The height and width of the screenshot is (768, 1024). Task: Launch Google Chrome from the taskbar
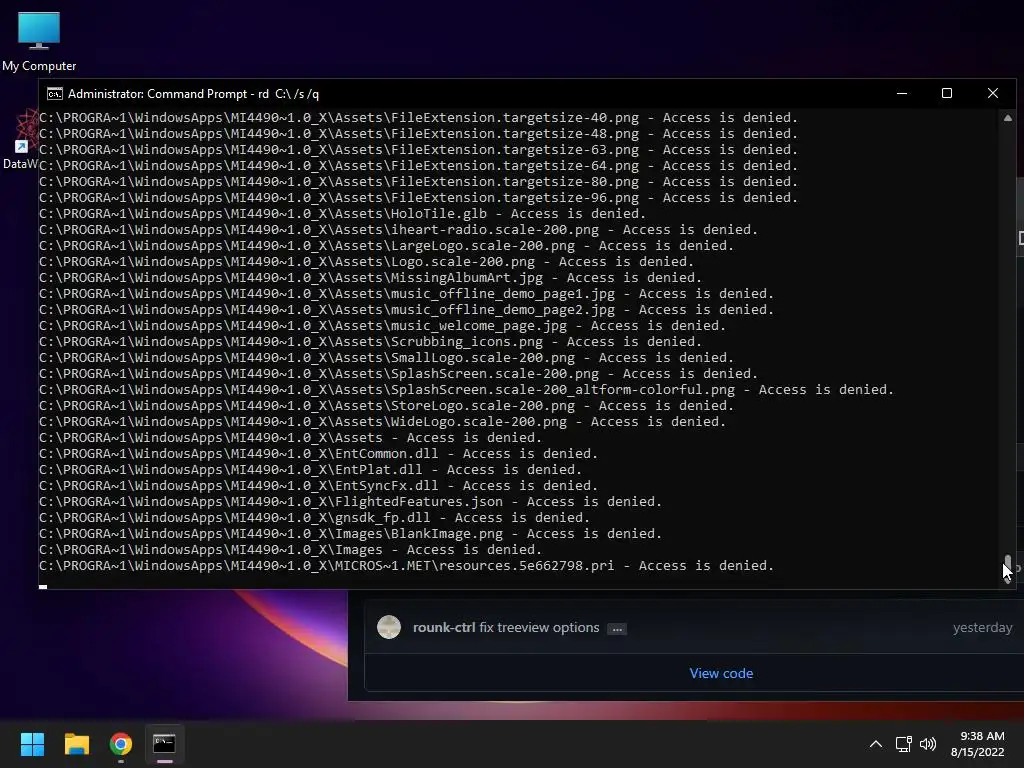121,744
